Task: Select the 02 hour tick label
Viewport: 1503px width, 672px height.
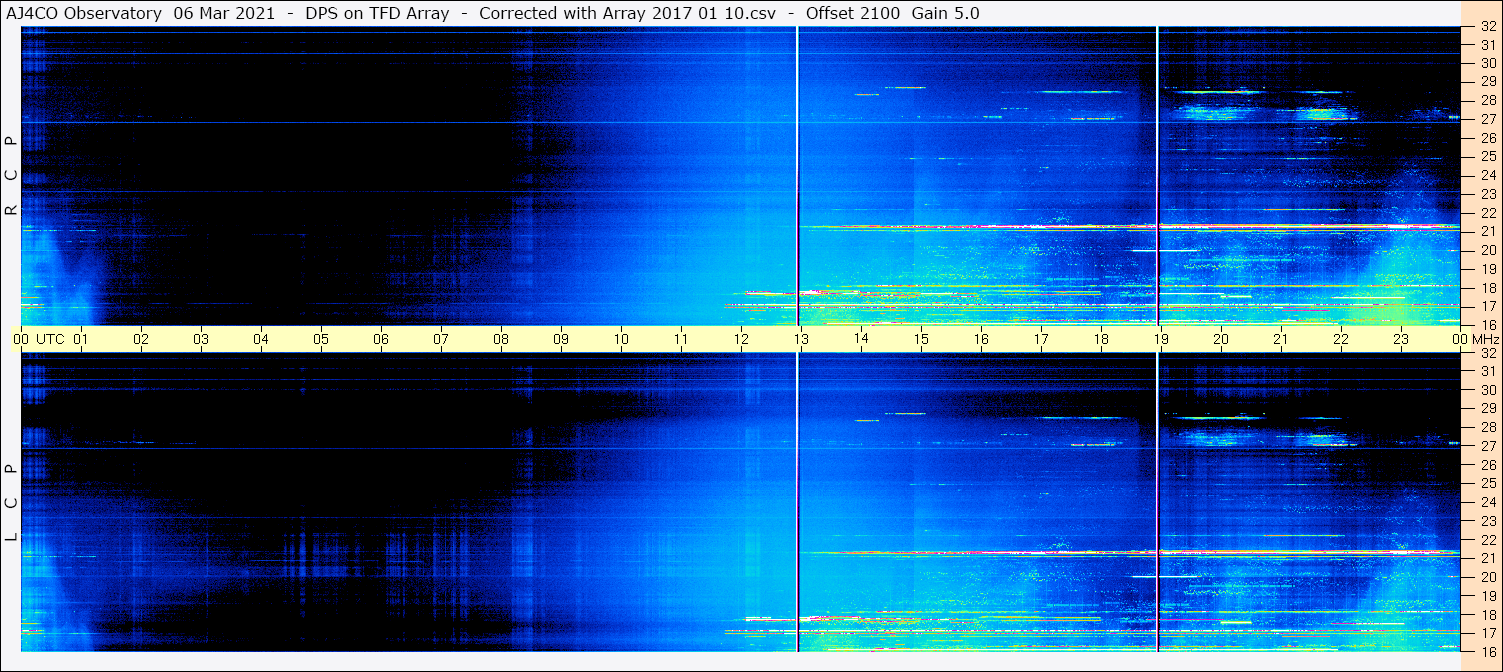Action: pos(141,339)
